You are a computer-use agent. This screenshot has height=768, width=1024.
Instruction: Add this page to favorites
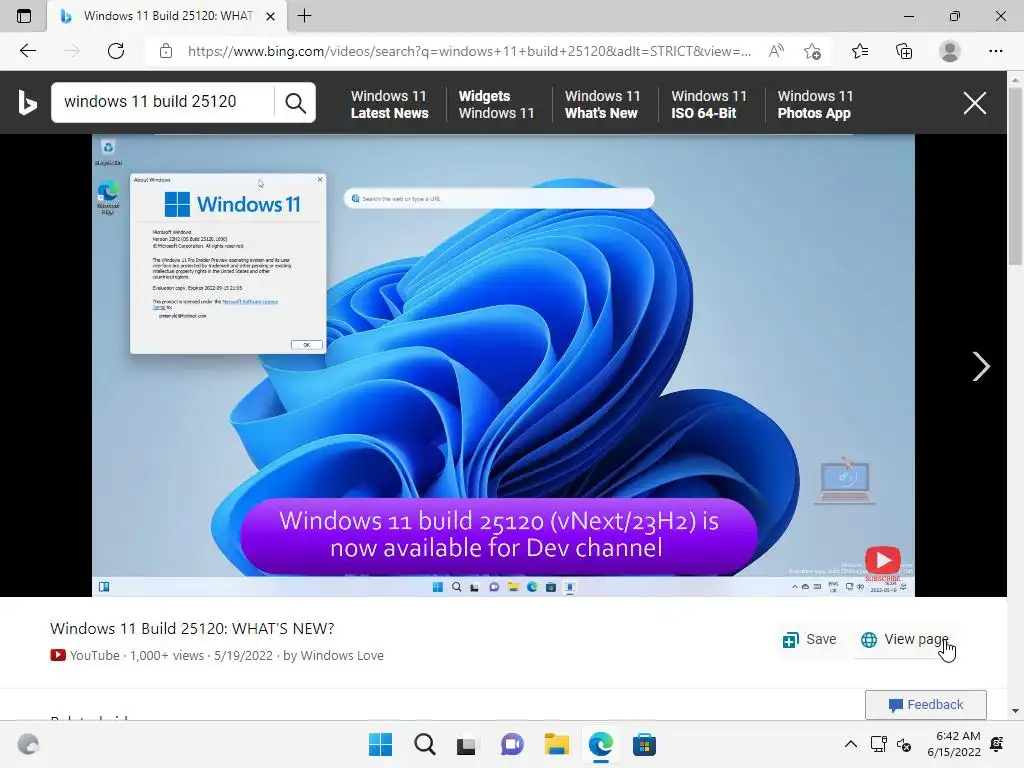(x=812, y=51)
